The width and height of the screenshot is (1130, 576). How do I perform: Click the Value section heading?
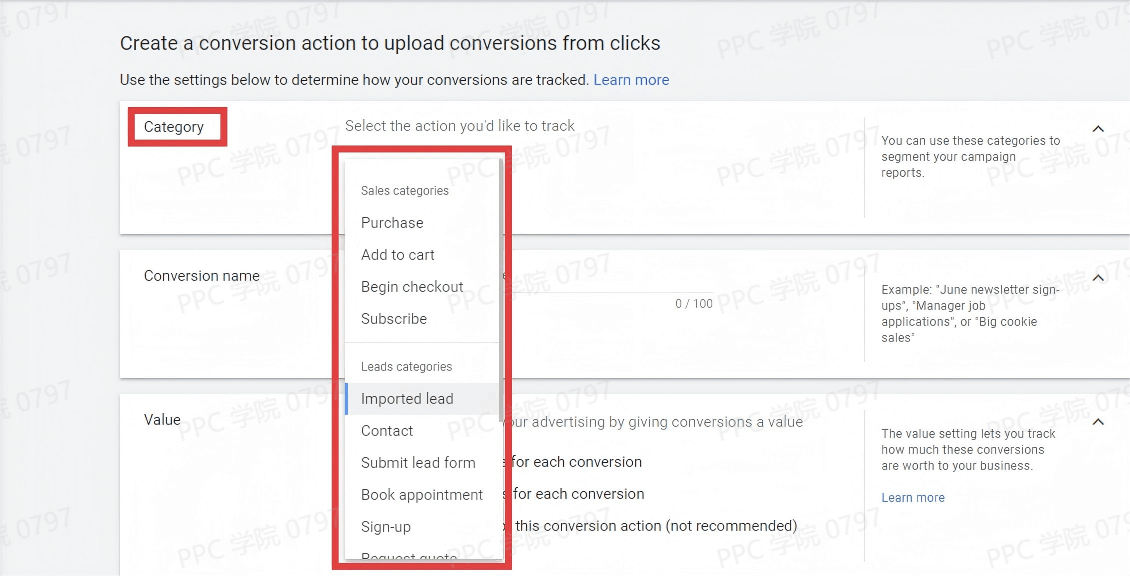(162, 420)
